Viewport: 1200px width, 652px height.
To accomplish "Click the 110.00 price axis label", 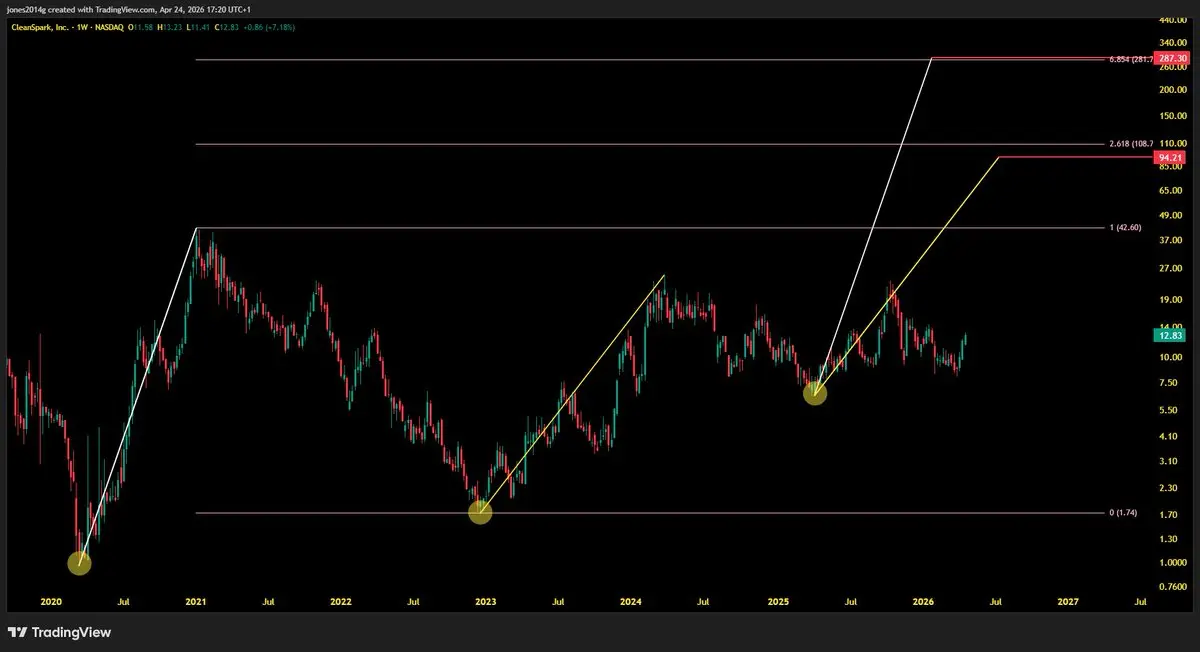I will pos(1171,144).
